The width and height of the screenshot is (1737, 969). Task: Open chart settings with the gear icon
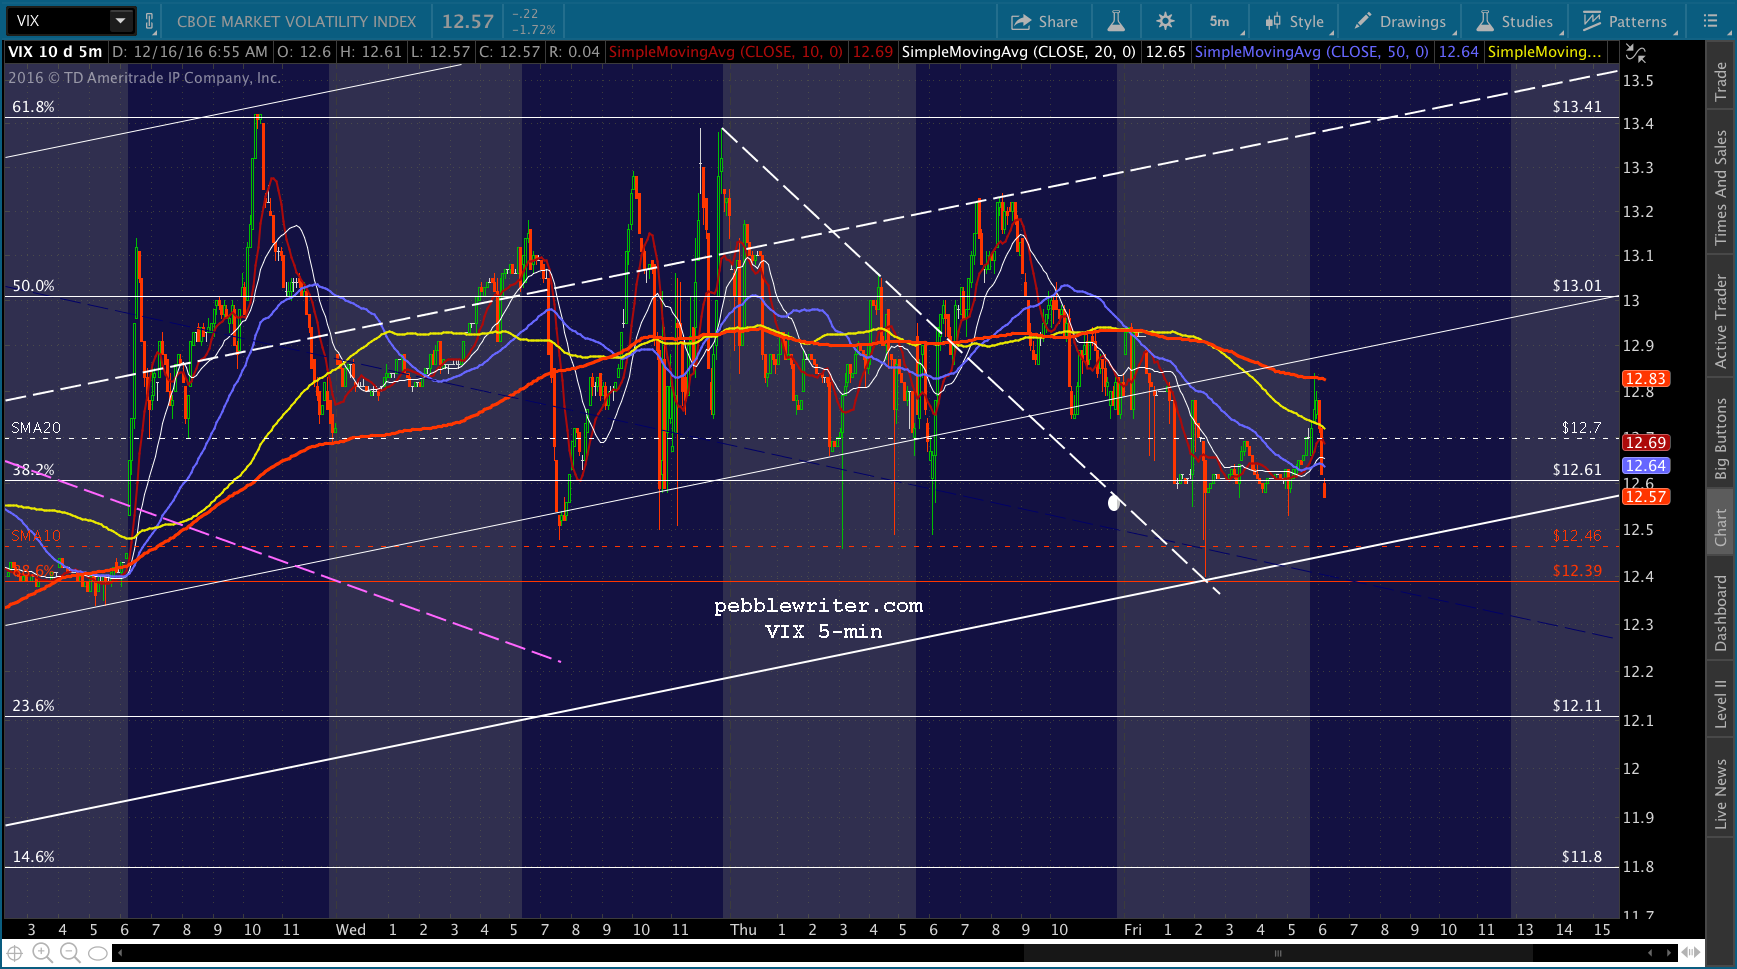click(x=1165, y=21)
